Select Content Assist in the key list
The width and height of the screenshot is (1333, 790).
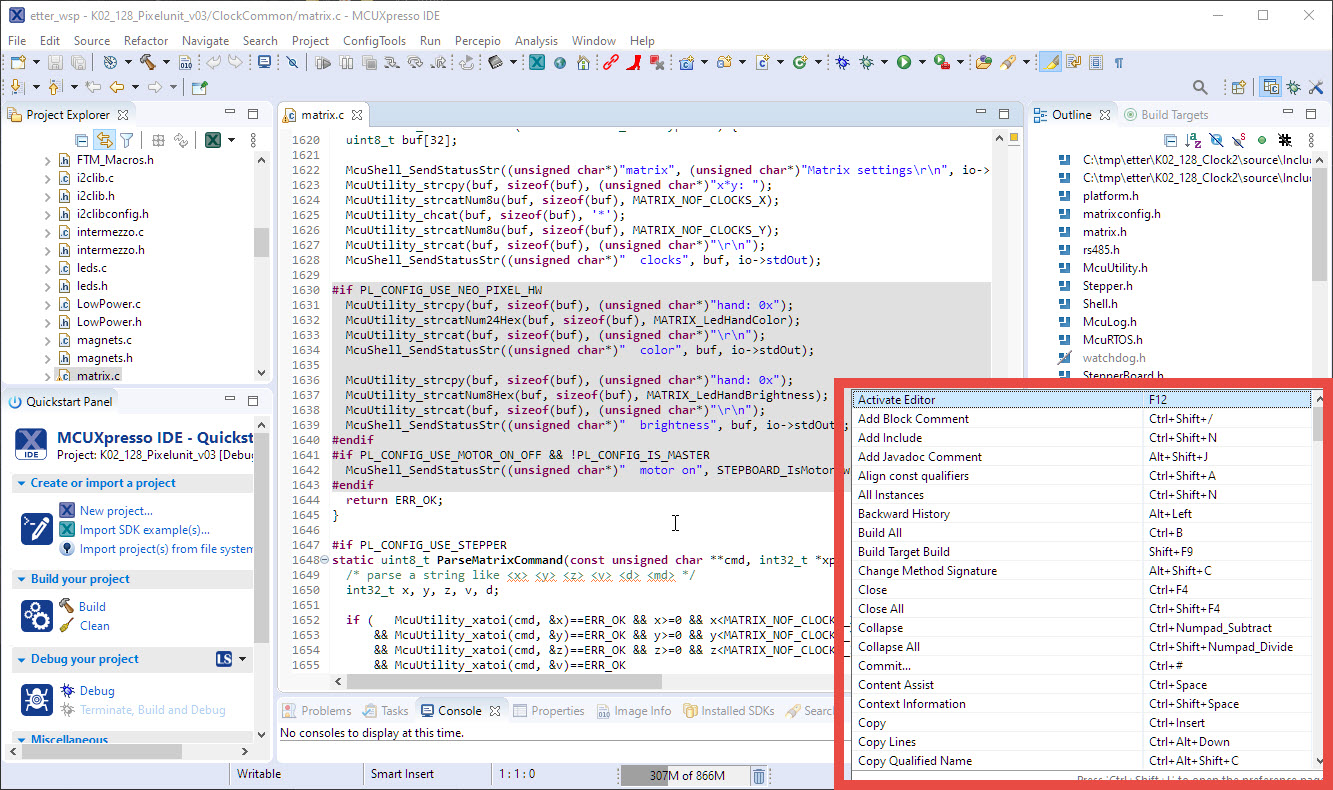[x=896, y=685]
